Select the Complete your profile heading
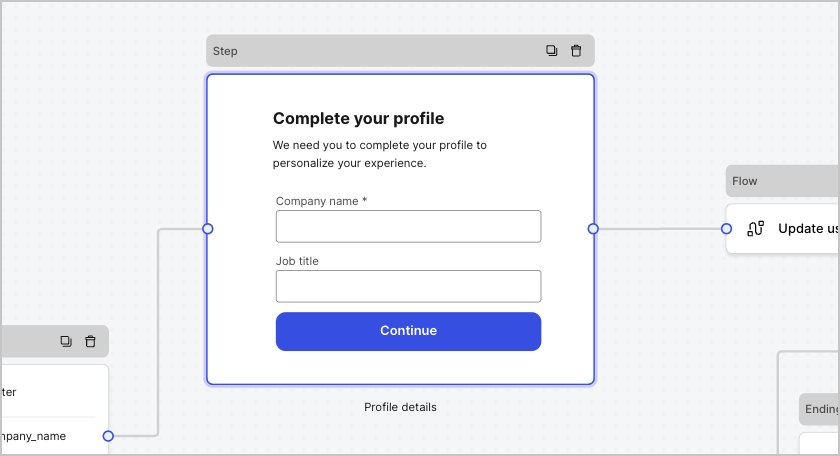This screenshot has width=840, height=456. click(358, 119)
